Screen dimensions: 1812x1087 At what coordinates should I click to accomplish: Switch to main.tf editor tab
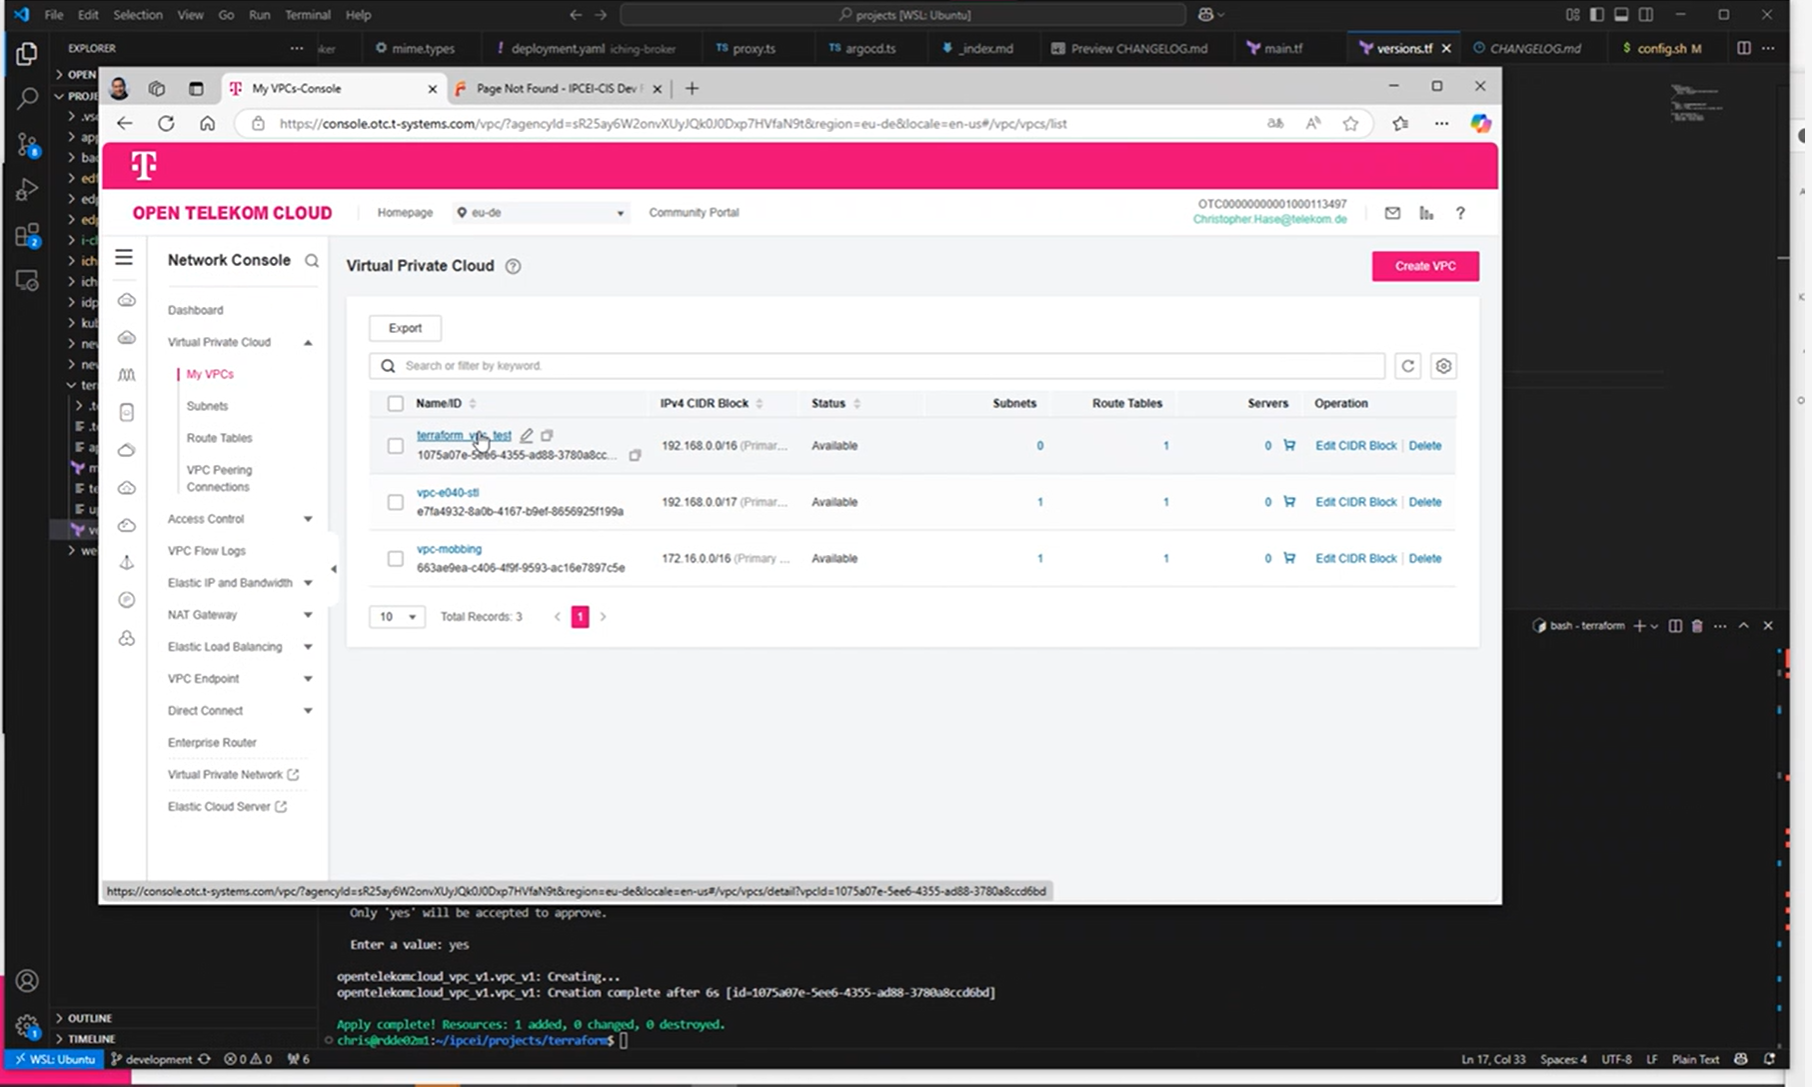(x=1282, y=48)
